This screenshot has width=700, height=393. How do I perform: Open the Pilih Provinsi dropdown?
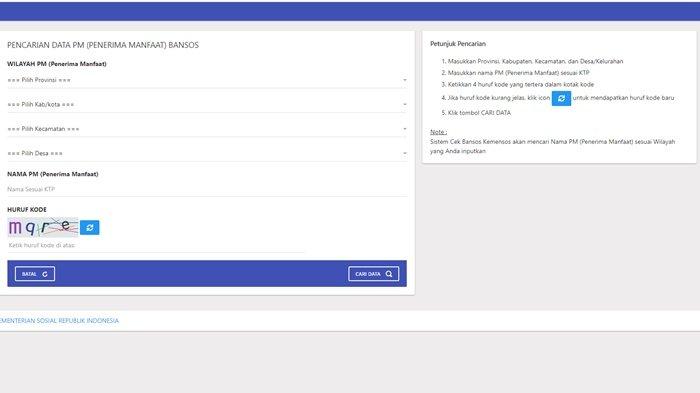pos(207,80)
